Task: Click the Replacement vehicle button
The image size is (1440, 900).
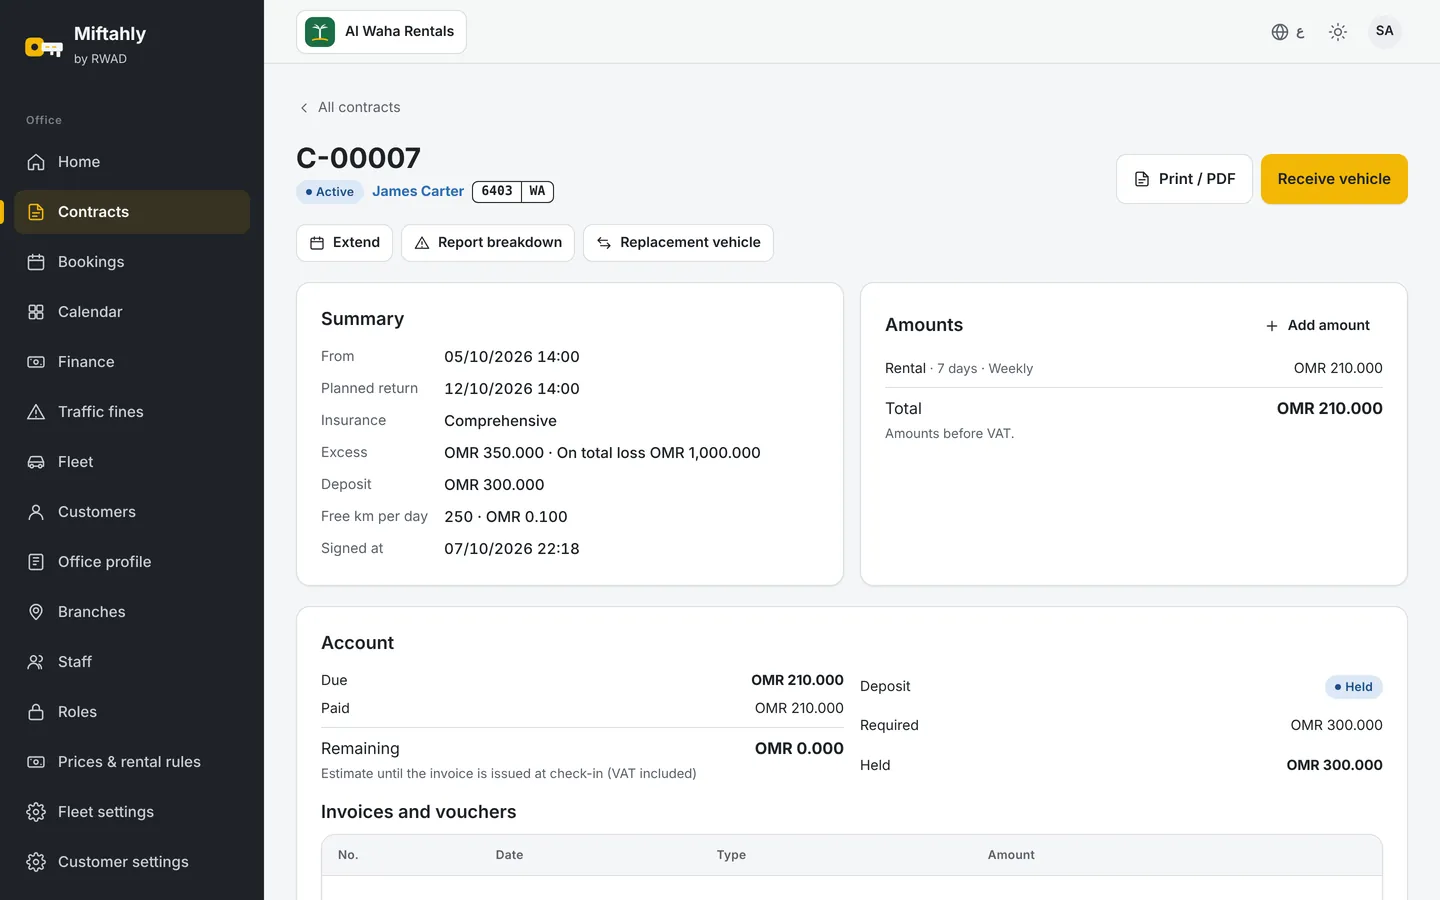Action: tap(678, 243)
